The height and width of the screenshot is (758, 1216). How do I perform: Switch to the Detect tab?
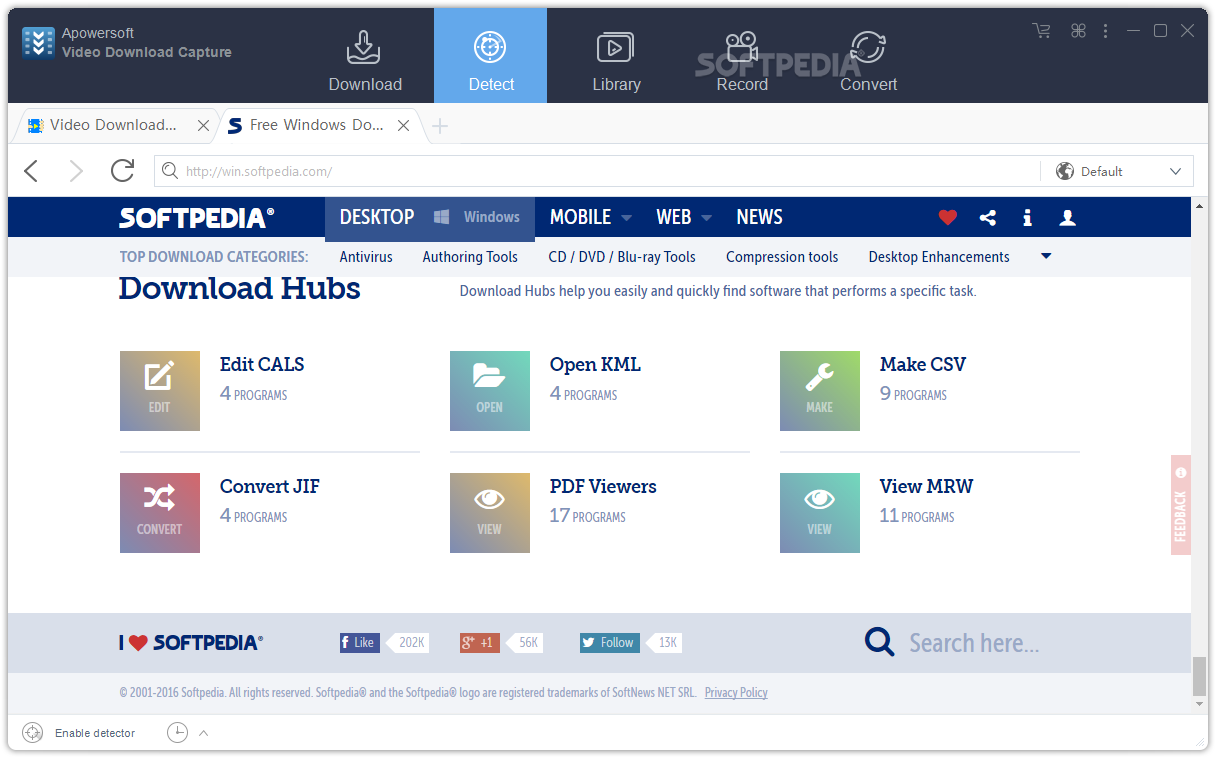(490, 56)
